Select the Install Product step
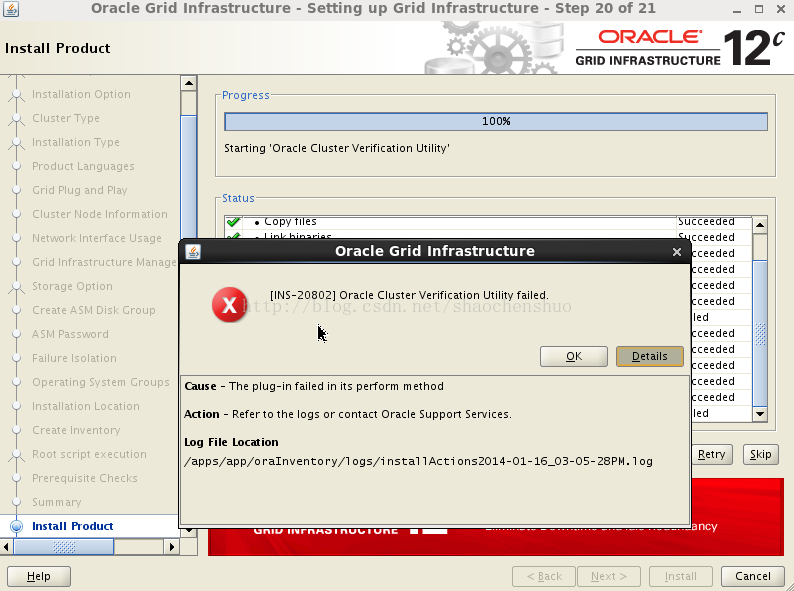Viewport: 794px width, 591px height. click(72, 526)
